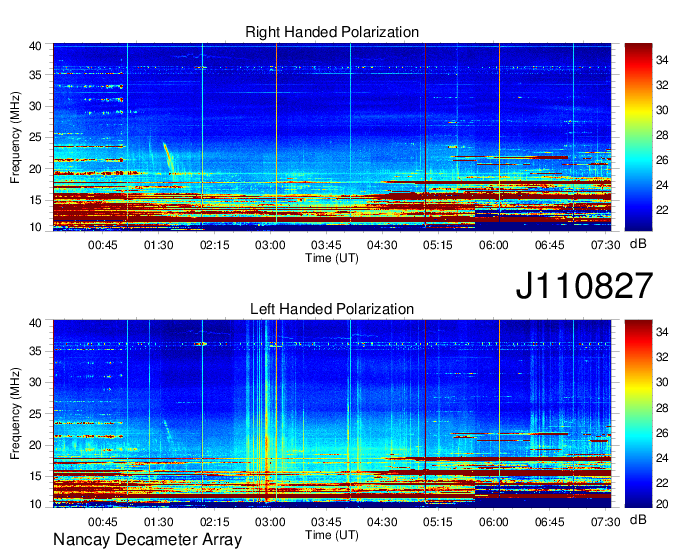
Task: Click the 04:30 tick label under Left Handed plot
Action: (382, 522)
